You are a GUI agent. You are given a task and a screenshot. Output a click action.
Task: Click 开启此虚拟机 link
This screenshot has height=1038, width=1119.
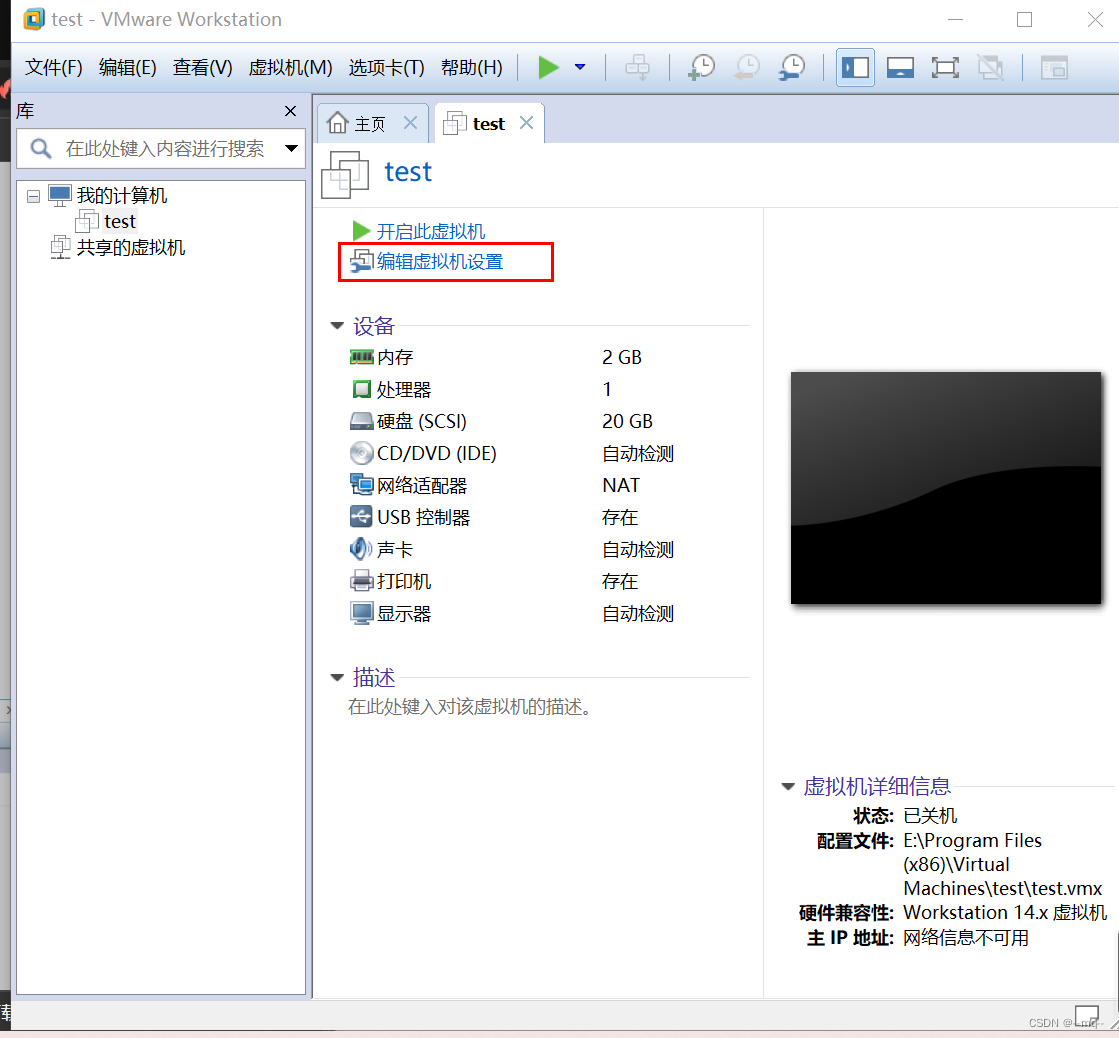click(x=430, y=231)
